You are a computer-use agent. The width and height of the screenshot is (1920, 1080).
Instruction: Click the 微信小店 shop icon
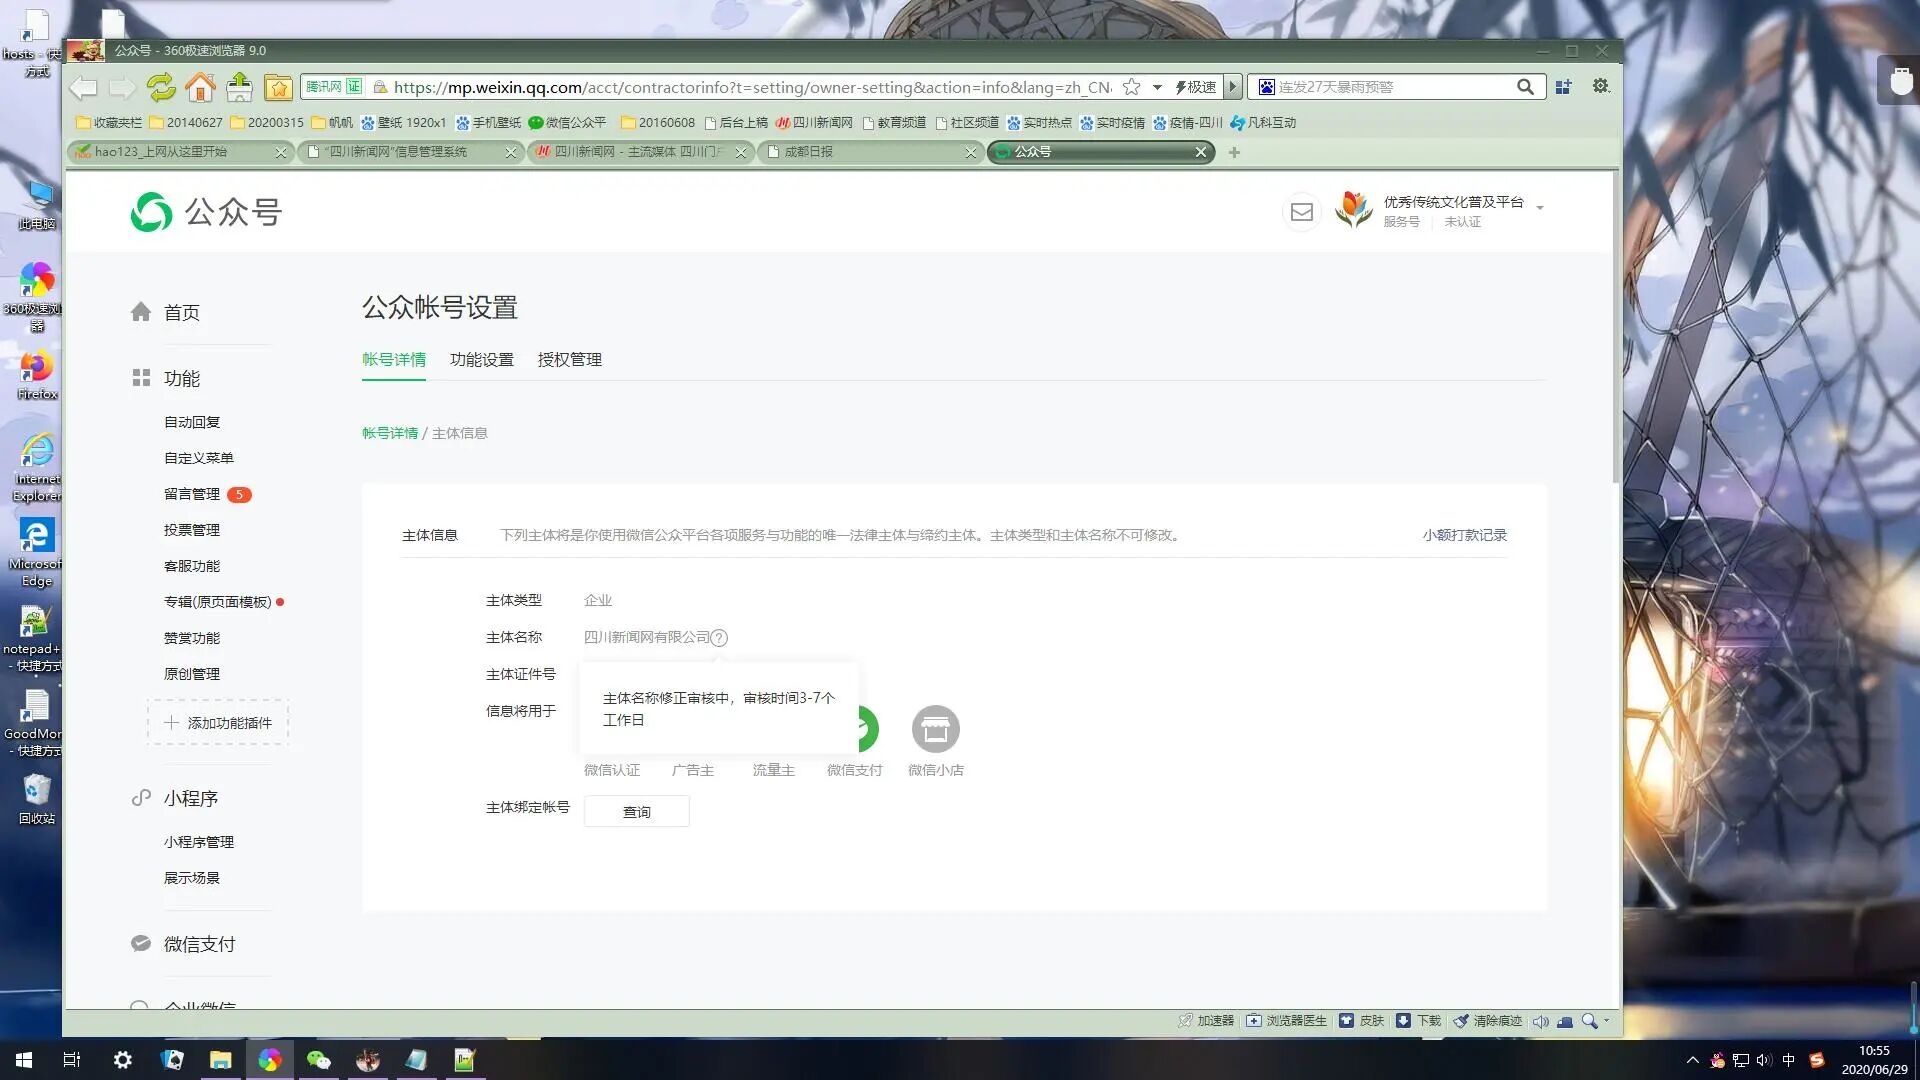click(x=935, y=730)
